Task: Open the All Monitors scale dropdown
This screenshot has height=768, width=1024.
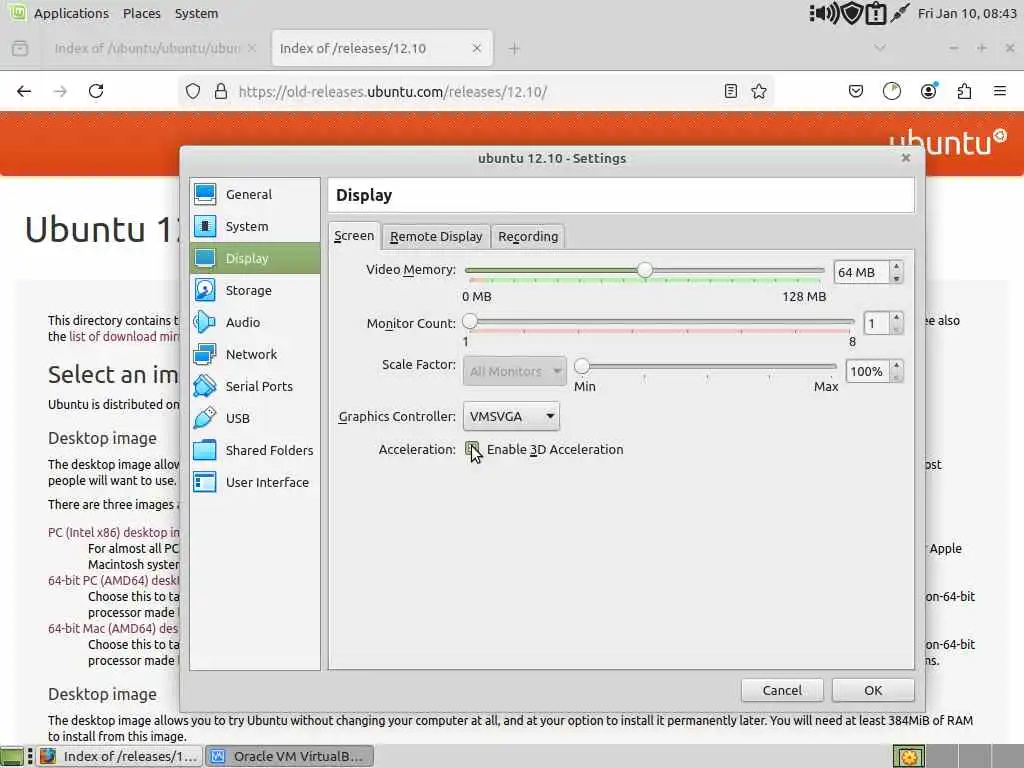Action: (x=515, y=371)
